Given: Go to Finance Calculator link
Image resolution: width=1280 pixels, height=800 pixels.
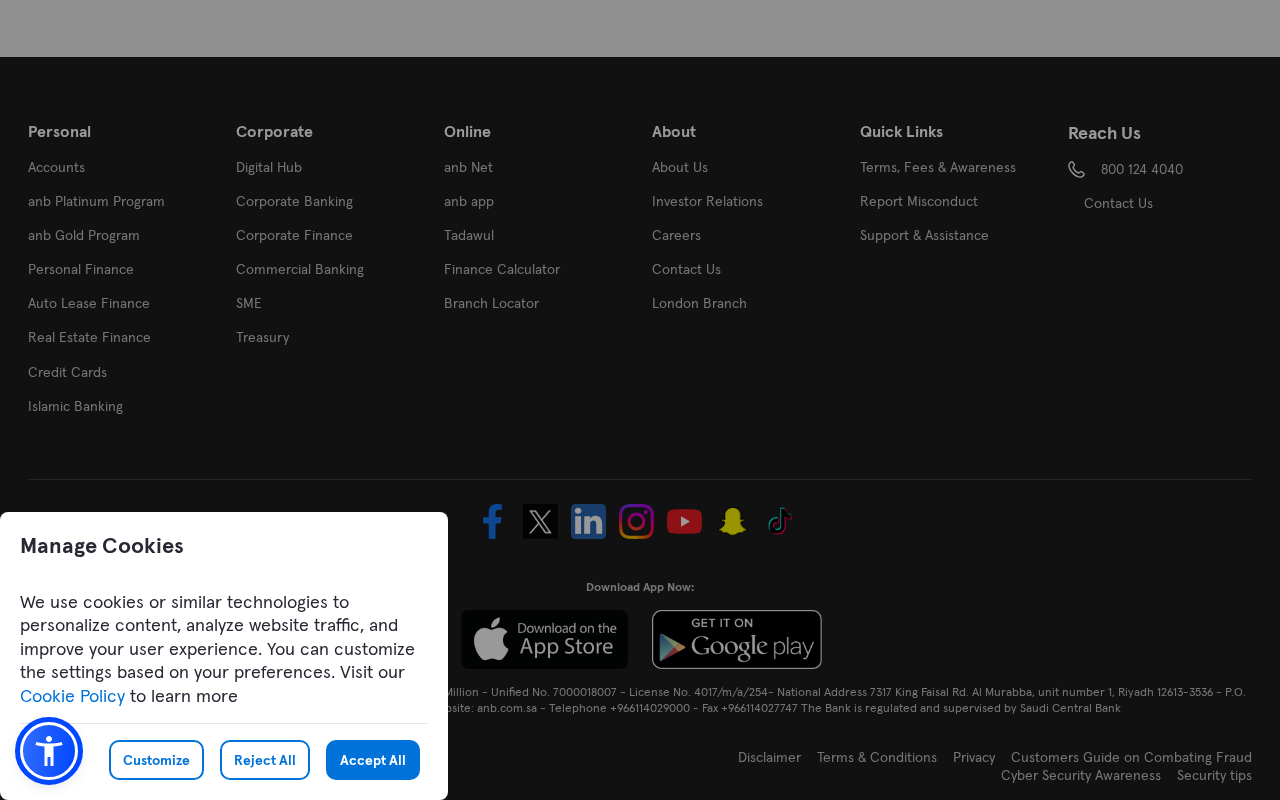Looking at the screenshot, I should pyautogui.click(x=502, y=270).
